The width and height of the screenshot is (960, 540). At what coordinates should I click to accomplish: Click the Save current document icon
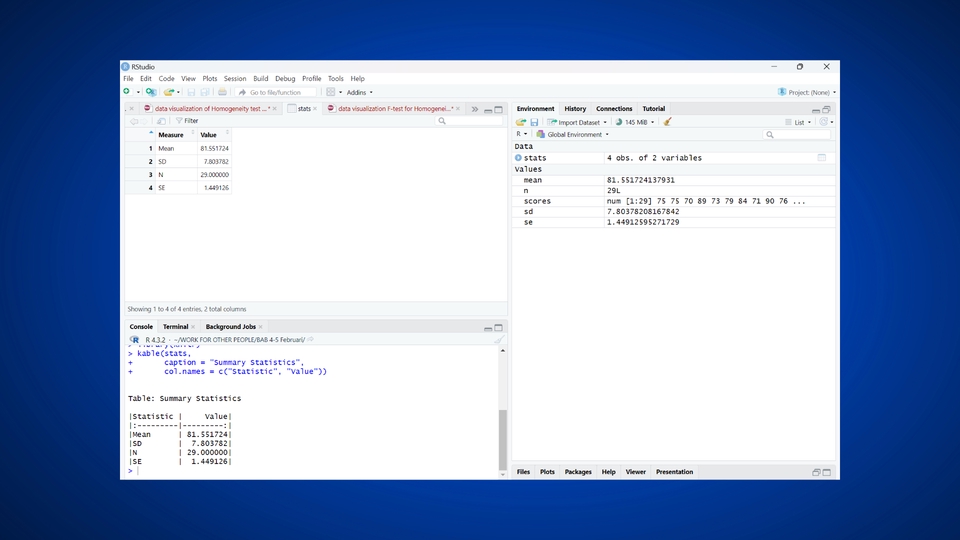click(191, 92)
